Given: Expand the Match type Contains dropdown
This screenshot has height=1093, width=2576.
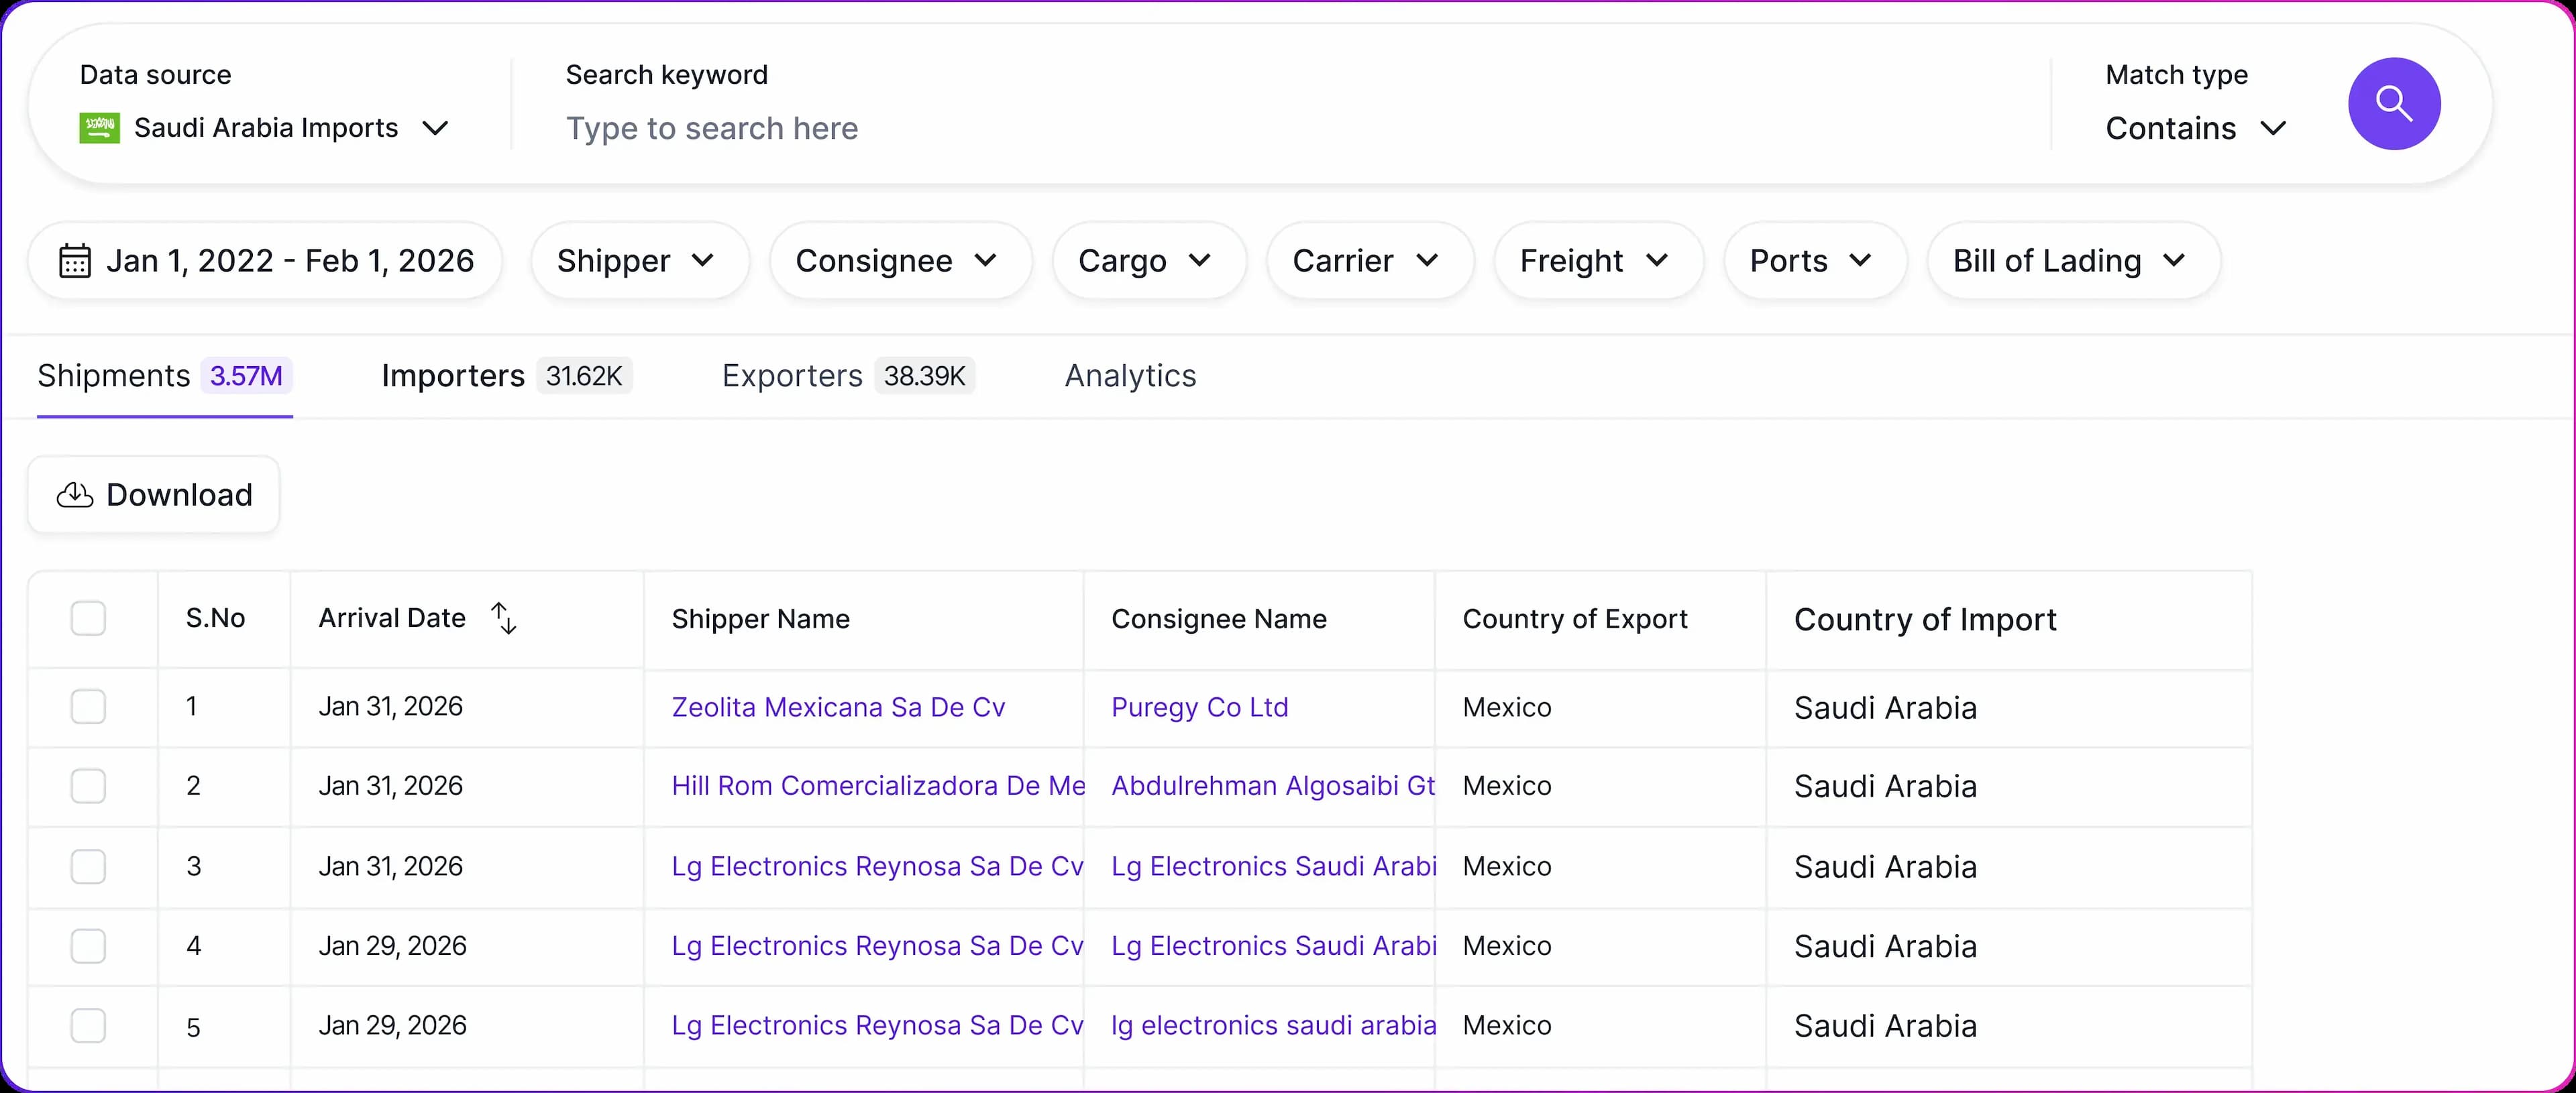Looking at the screenshot, I should tap(2195, 128).
